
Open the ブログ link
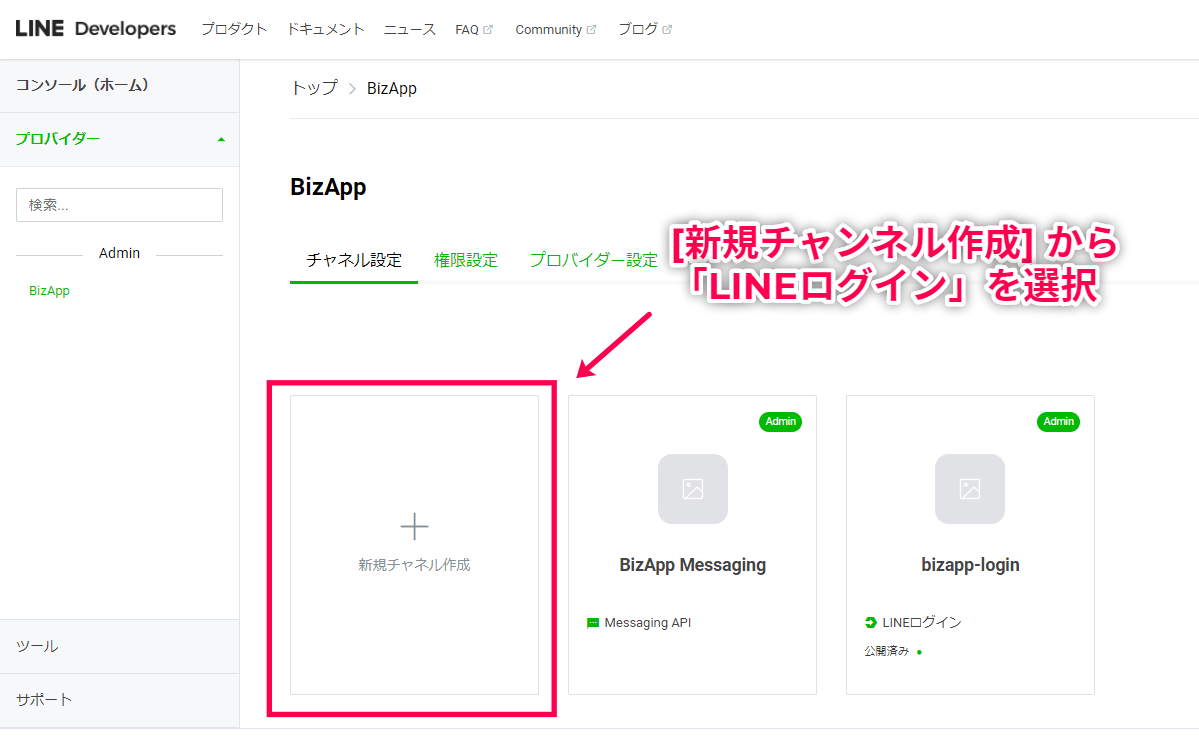tap(638, 29)
